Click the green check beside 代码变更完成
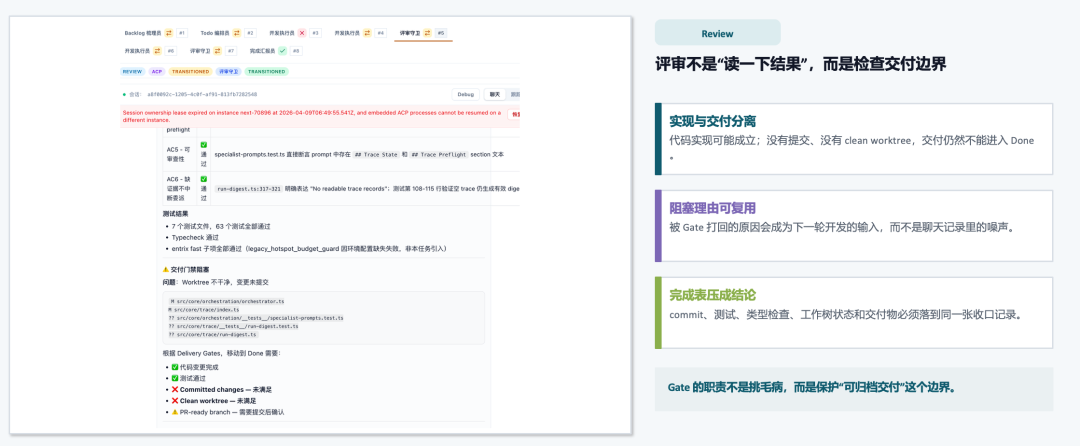Image resolution: width=1080 pixels, height=446 pixels. tap(175, 367)
